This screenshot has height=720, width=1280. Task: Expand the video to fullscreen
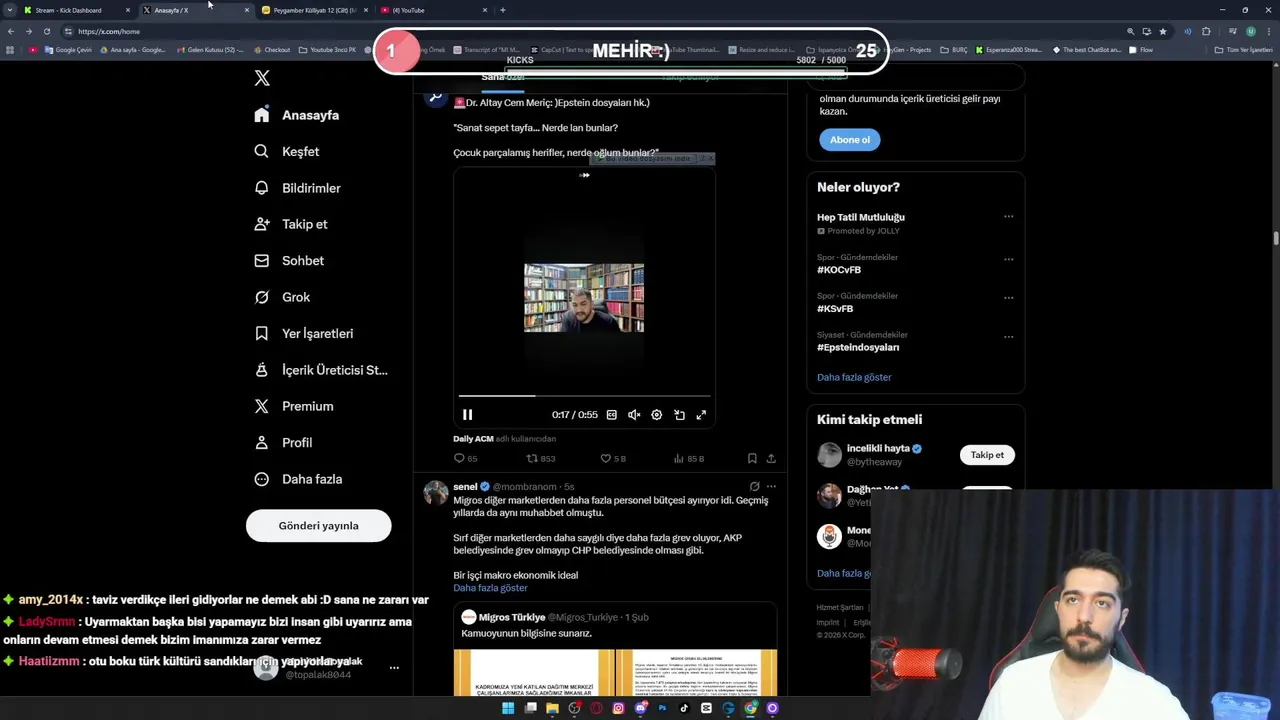tap(701, 415)
